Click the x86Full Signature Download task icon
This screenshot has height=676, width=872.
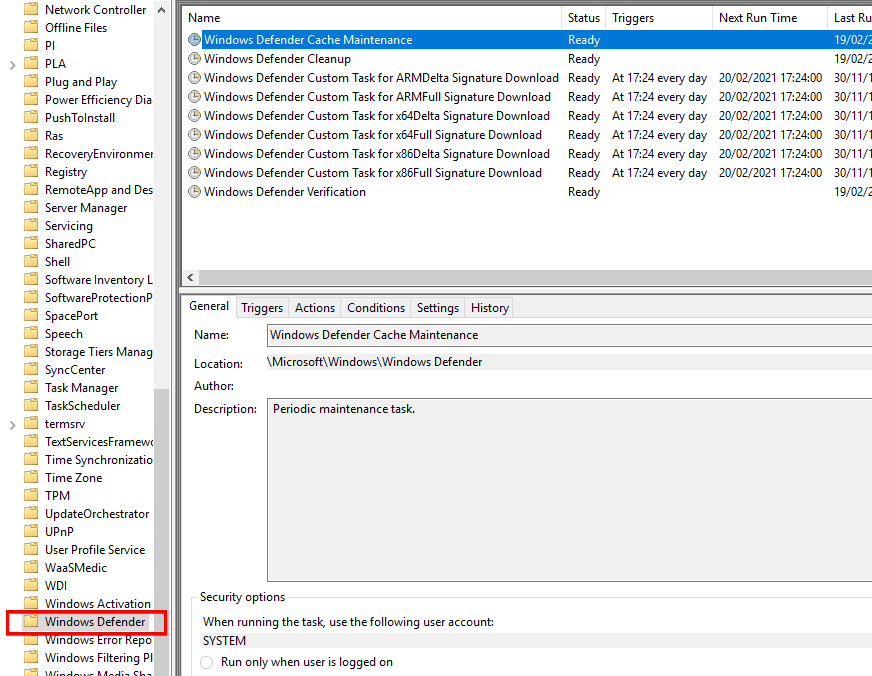point(194,172)
